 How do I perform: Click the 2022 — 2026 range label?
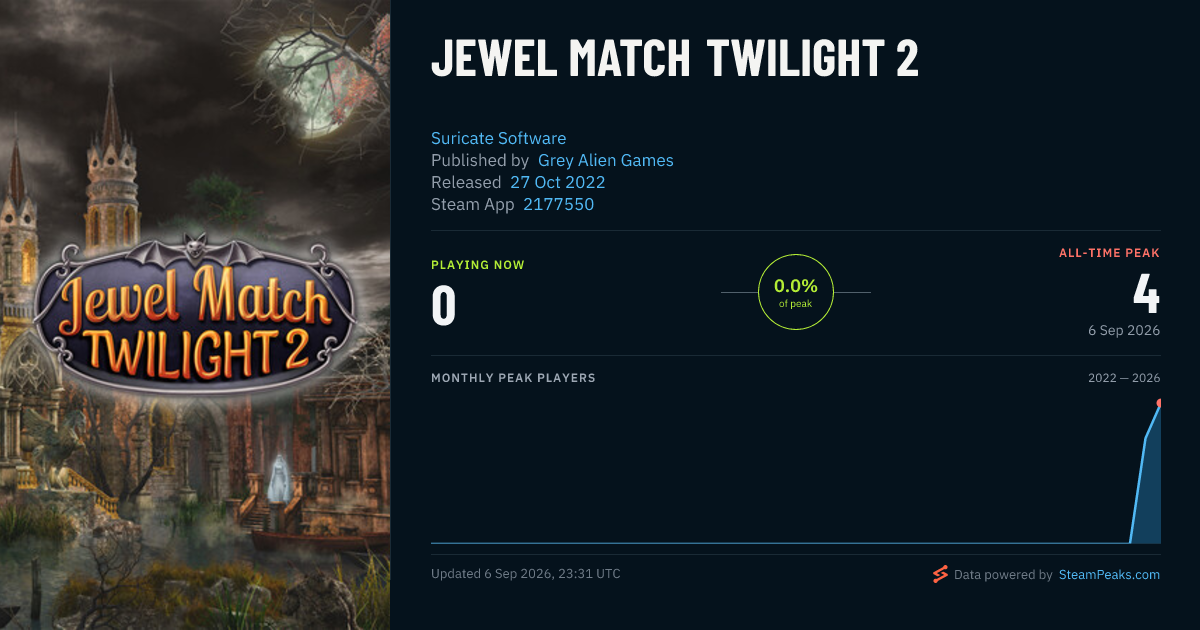coord(1124,378)
